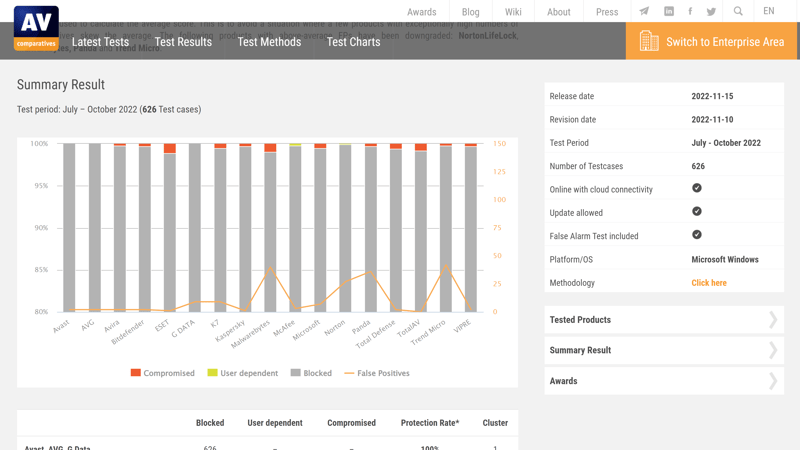Click the User dependent column header
Image resolution: width=800 pixels, height=450 pixels.
[x=274, y=423]
